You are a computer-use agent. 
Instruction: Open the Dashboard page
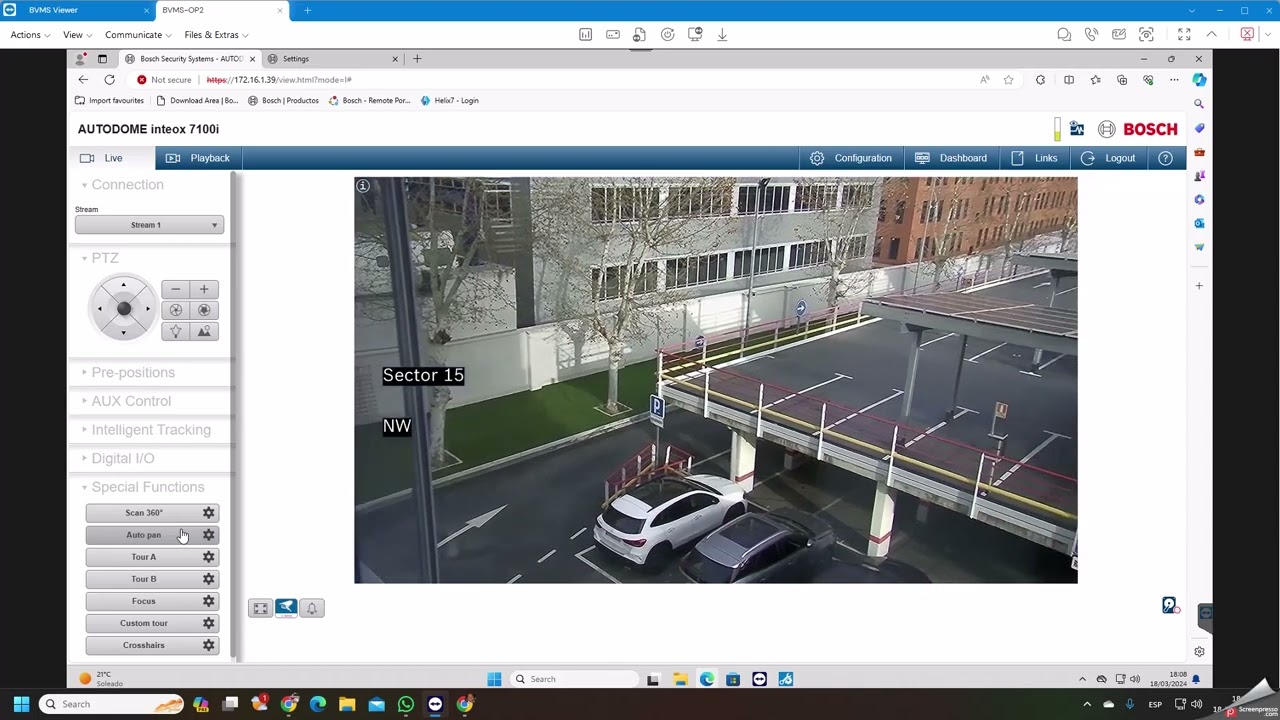[x=950, y=158]
